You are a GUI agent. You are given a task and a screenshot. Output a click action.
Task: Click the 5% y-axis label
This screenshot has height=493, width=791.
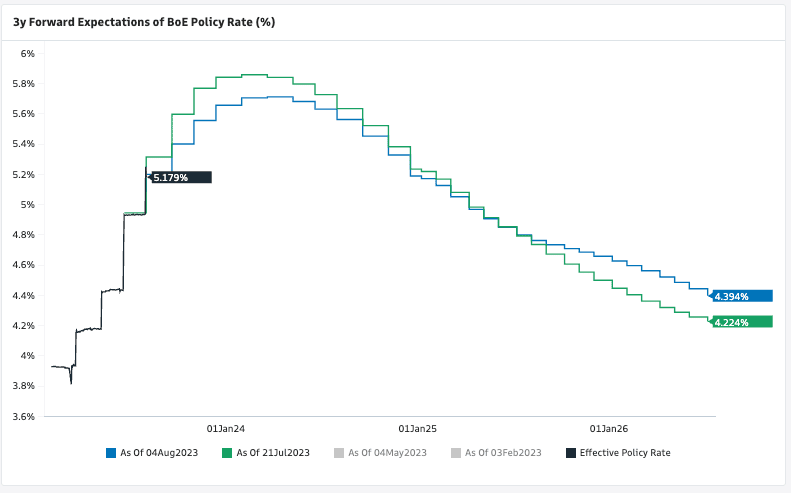click(28, 204)
